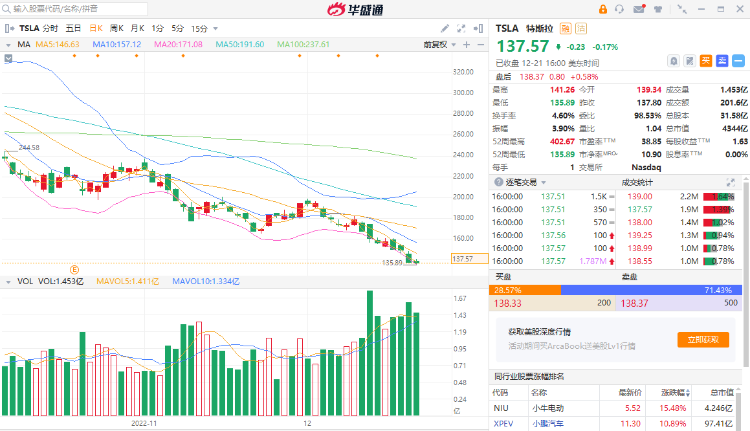Image resolution: width=750 pixels, height=431 pixels.
Task: Switch to 分时 intraday chart
Action: coord(50,29)
